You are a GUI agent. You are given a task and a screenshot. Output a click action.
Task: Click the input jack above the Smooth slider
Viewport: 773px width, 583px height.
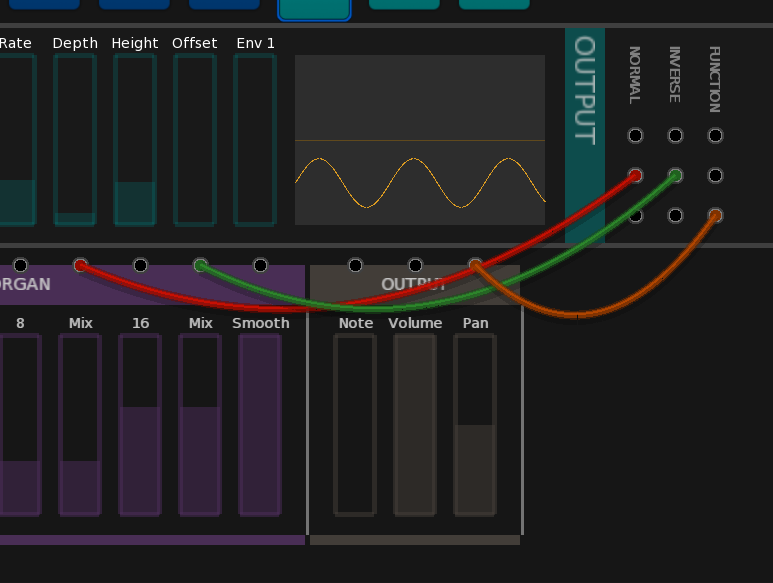[260, 265]
